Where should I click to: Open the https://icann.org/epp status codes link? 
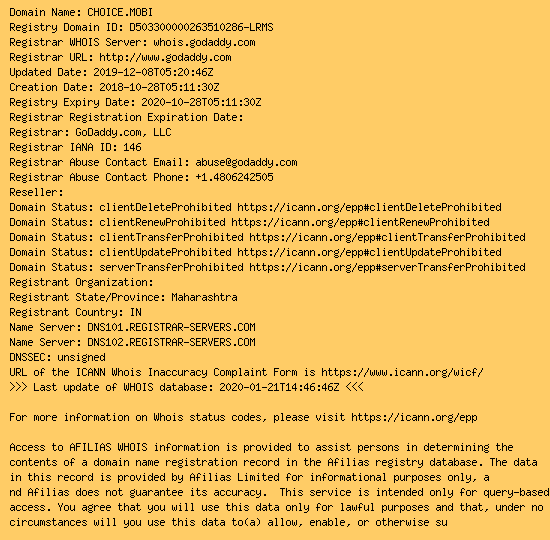(414, 418)
